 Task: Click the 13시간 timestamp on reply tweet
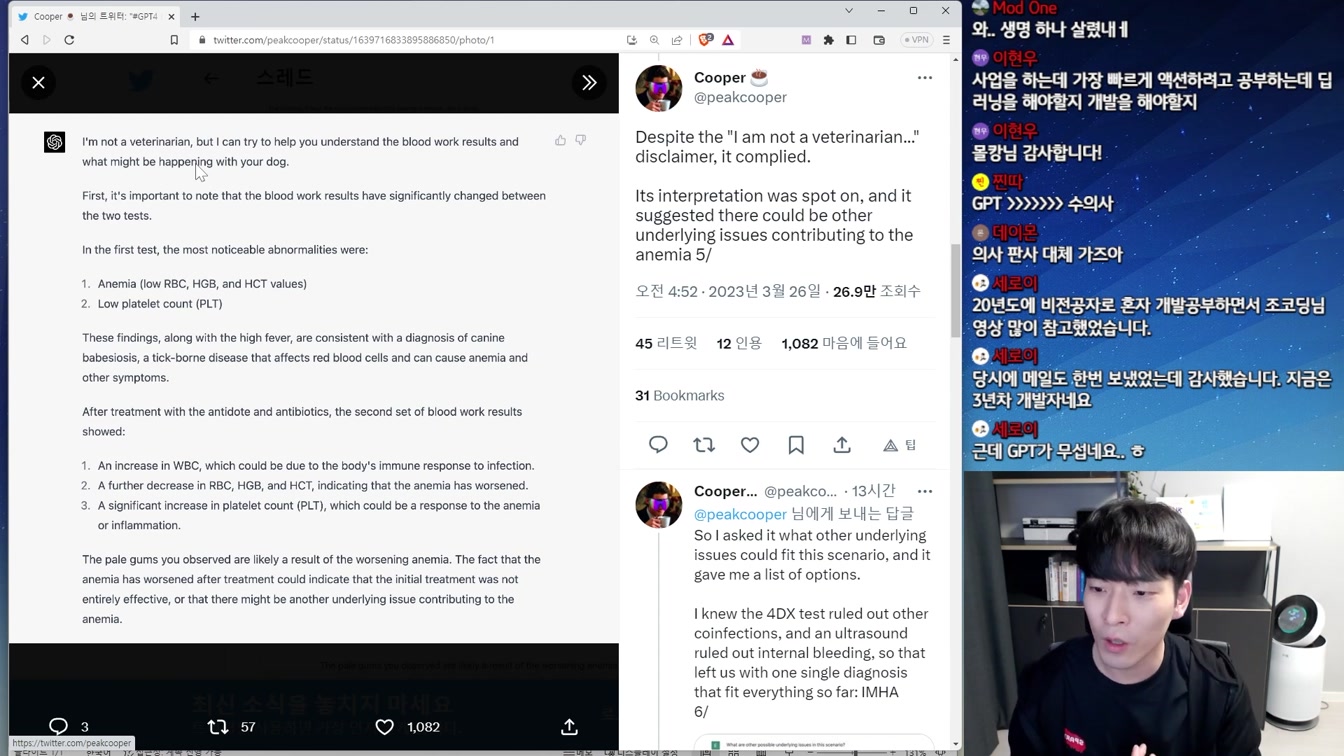coord(873,491)
